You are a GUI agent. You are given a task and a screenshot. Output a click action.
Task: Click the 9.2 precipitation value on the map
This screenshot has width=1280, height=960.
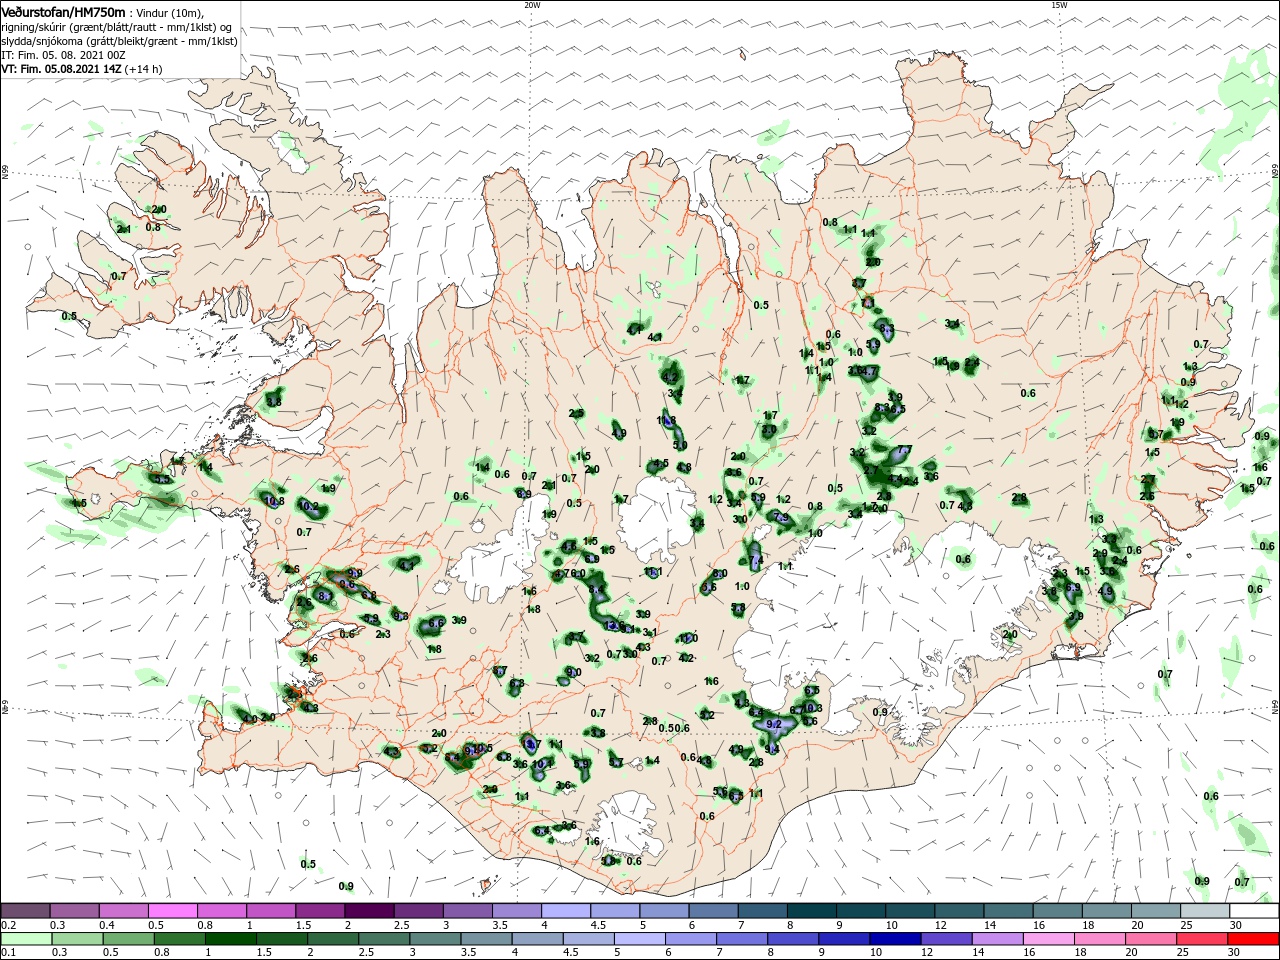click(773, 724)
